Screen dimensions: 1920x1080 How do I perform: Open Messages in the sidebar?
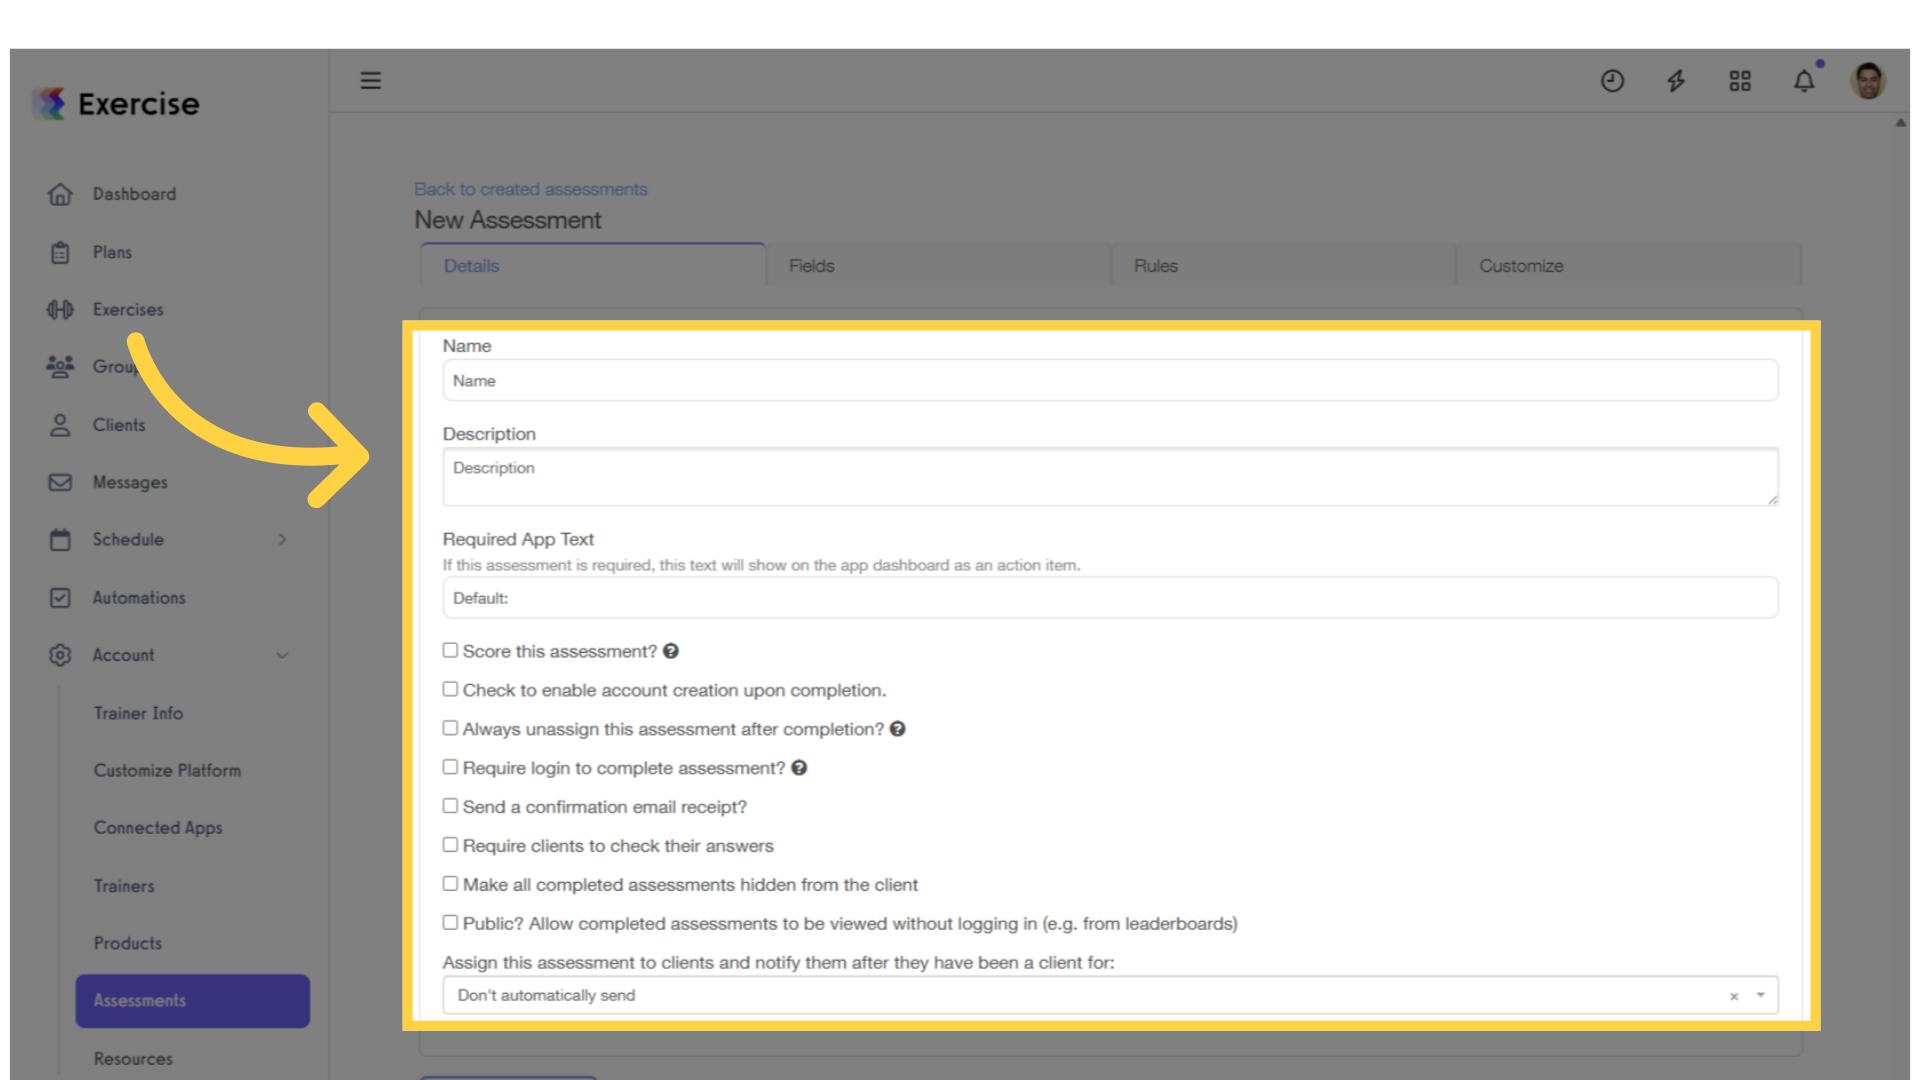pyautogui.click(x=130, y=483)
